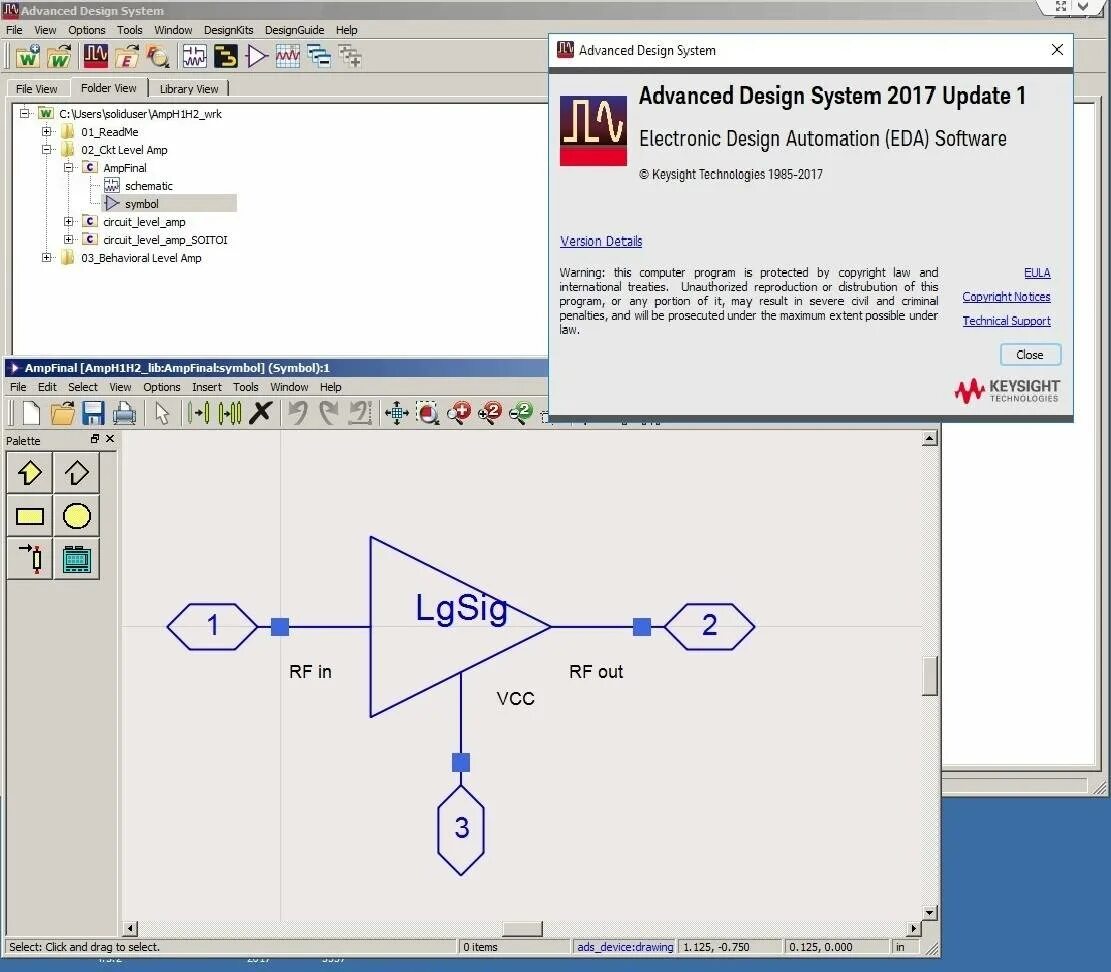Open Version Details link in About dialog

pyautogui.click(x=601, y=241)
